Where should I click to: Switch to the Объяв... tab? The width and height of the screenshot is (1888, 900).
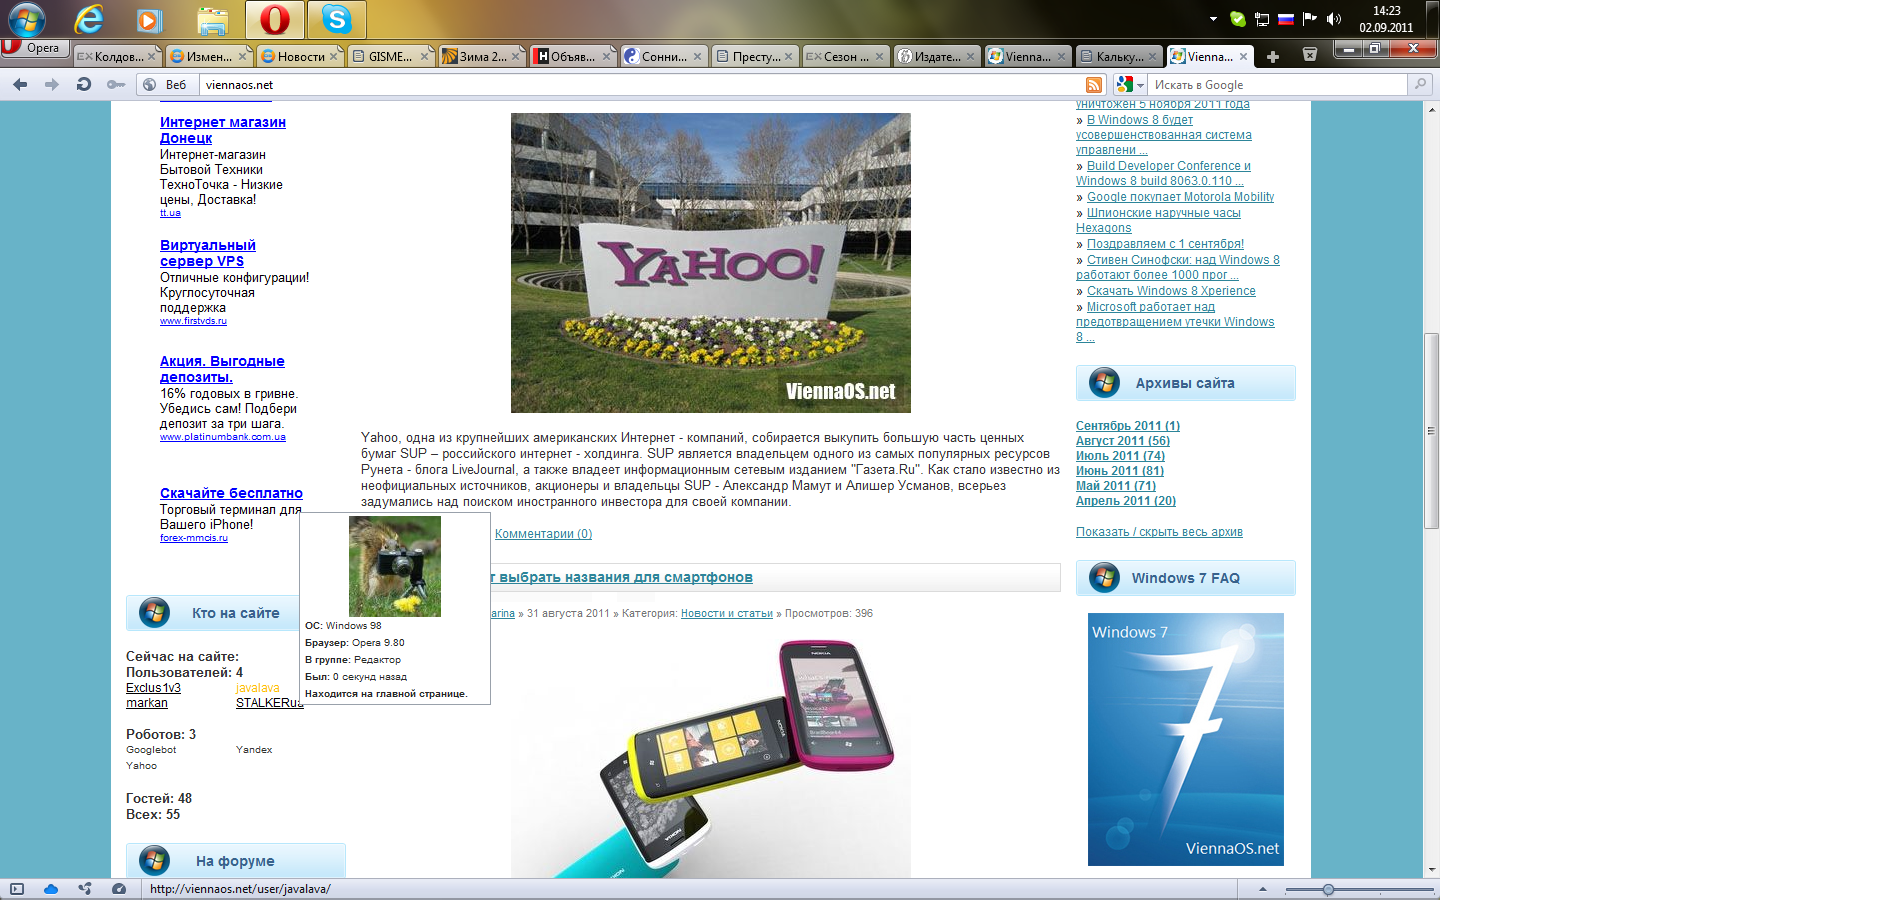[x=572, y=56]
